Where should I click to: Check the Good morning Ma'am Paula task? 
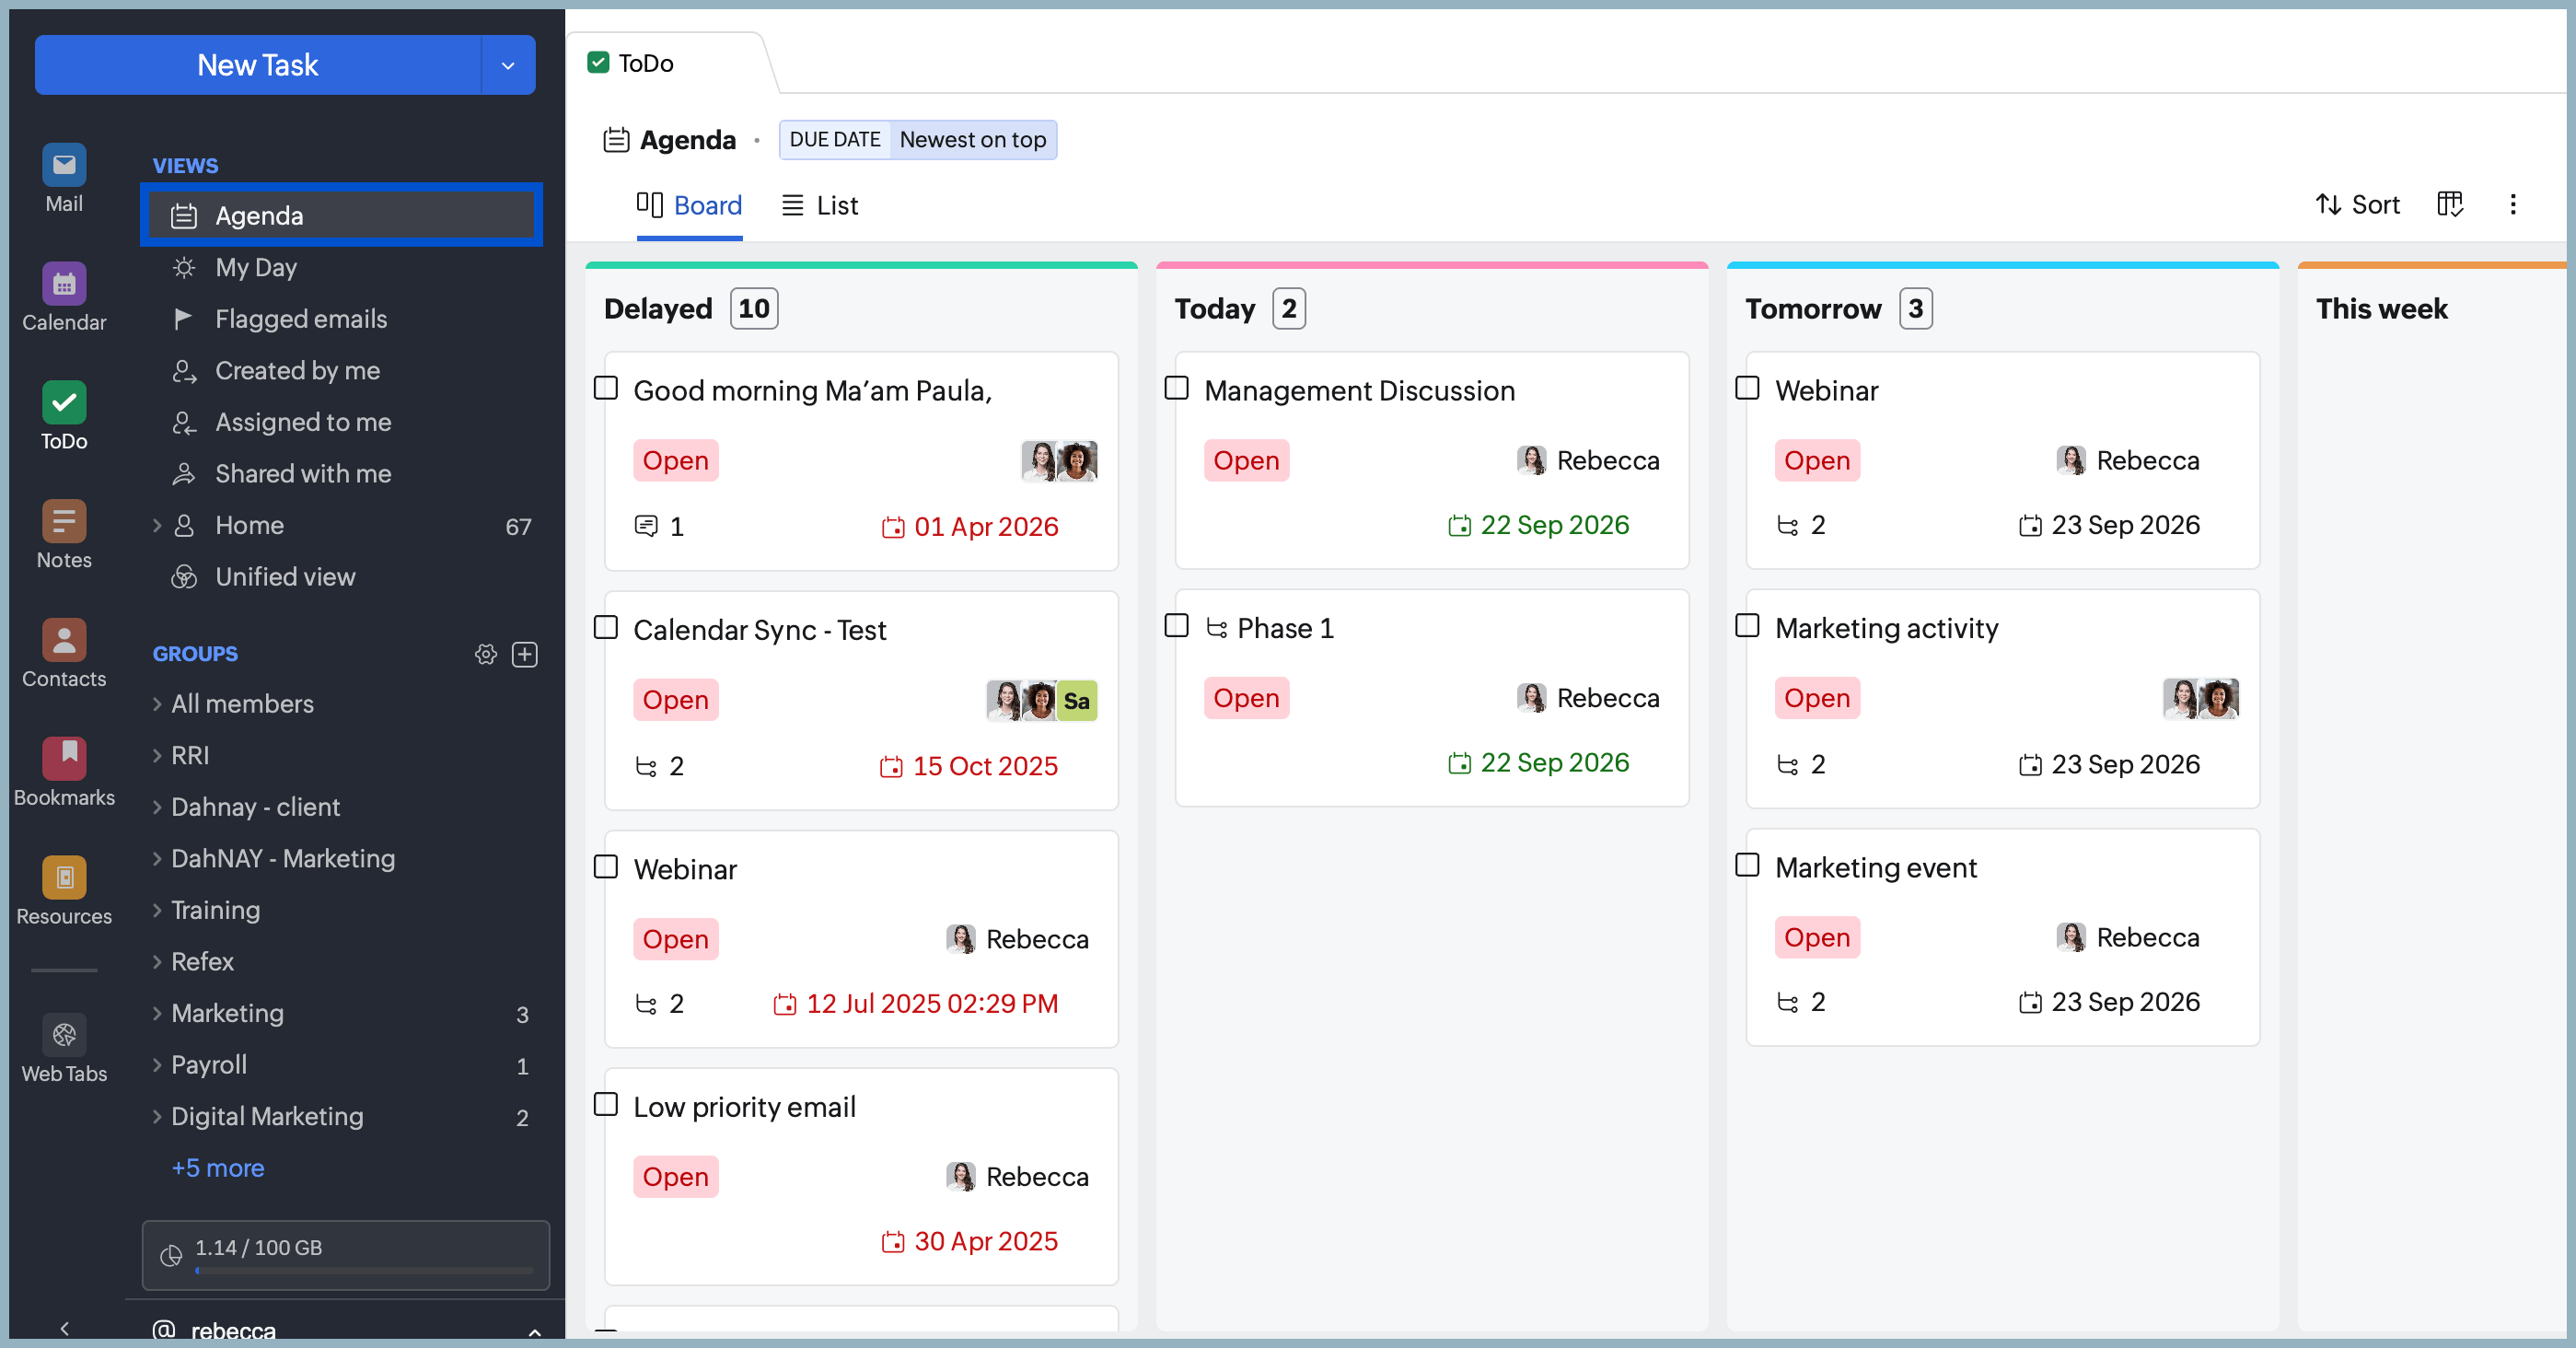point(606,388)
